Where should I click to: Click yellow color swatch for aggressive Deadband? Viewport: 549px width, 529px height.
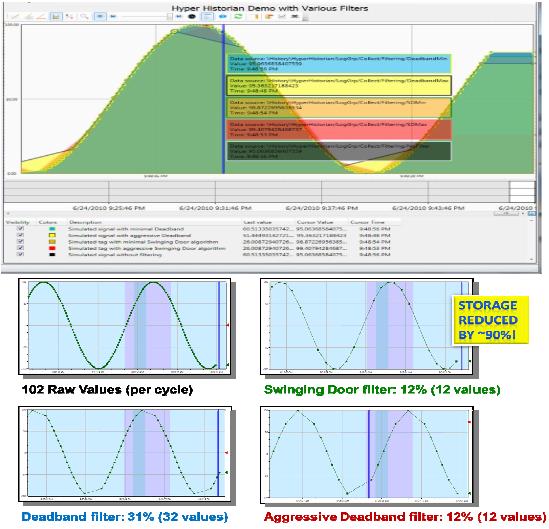52,235
